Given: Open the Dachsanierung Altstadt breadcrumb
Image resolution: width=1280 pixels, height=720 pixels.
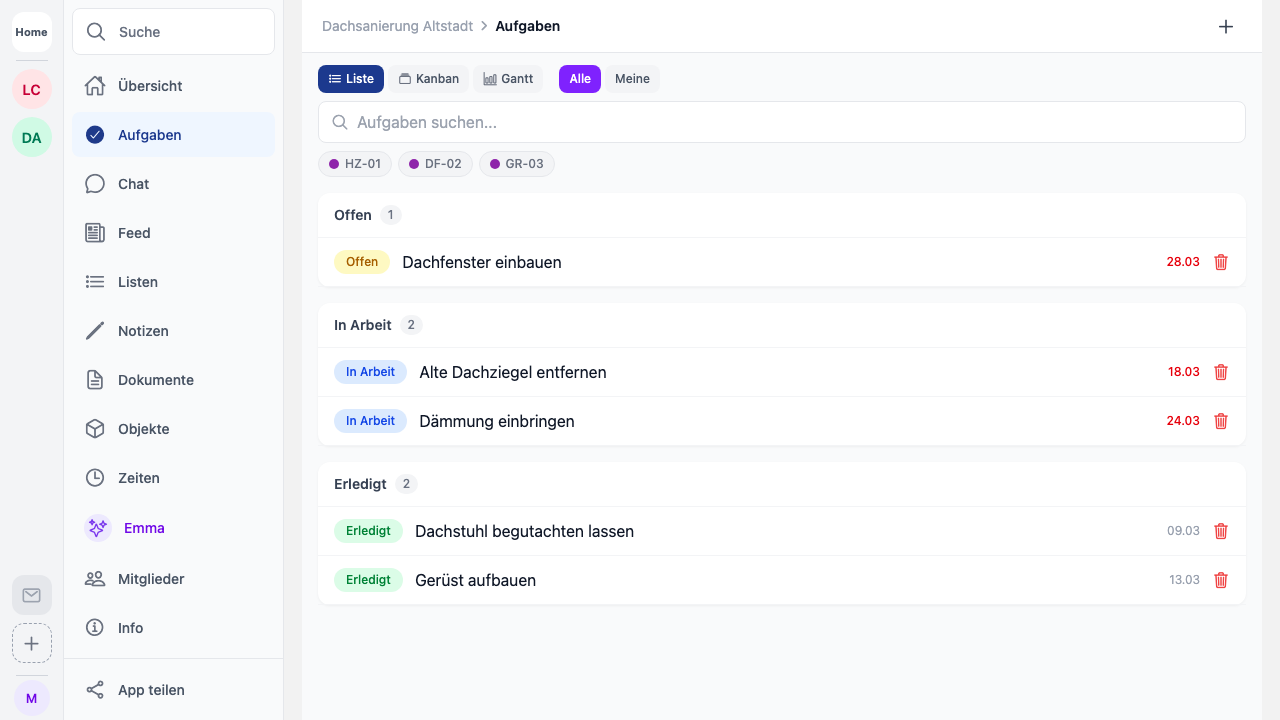Looking at the screenshot, I should click(397, 26).
